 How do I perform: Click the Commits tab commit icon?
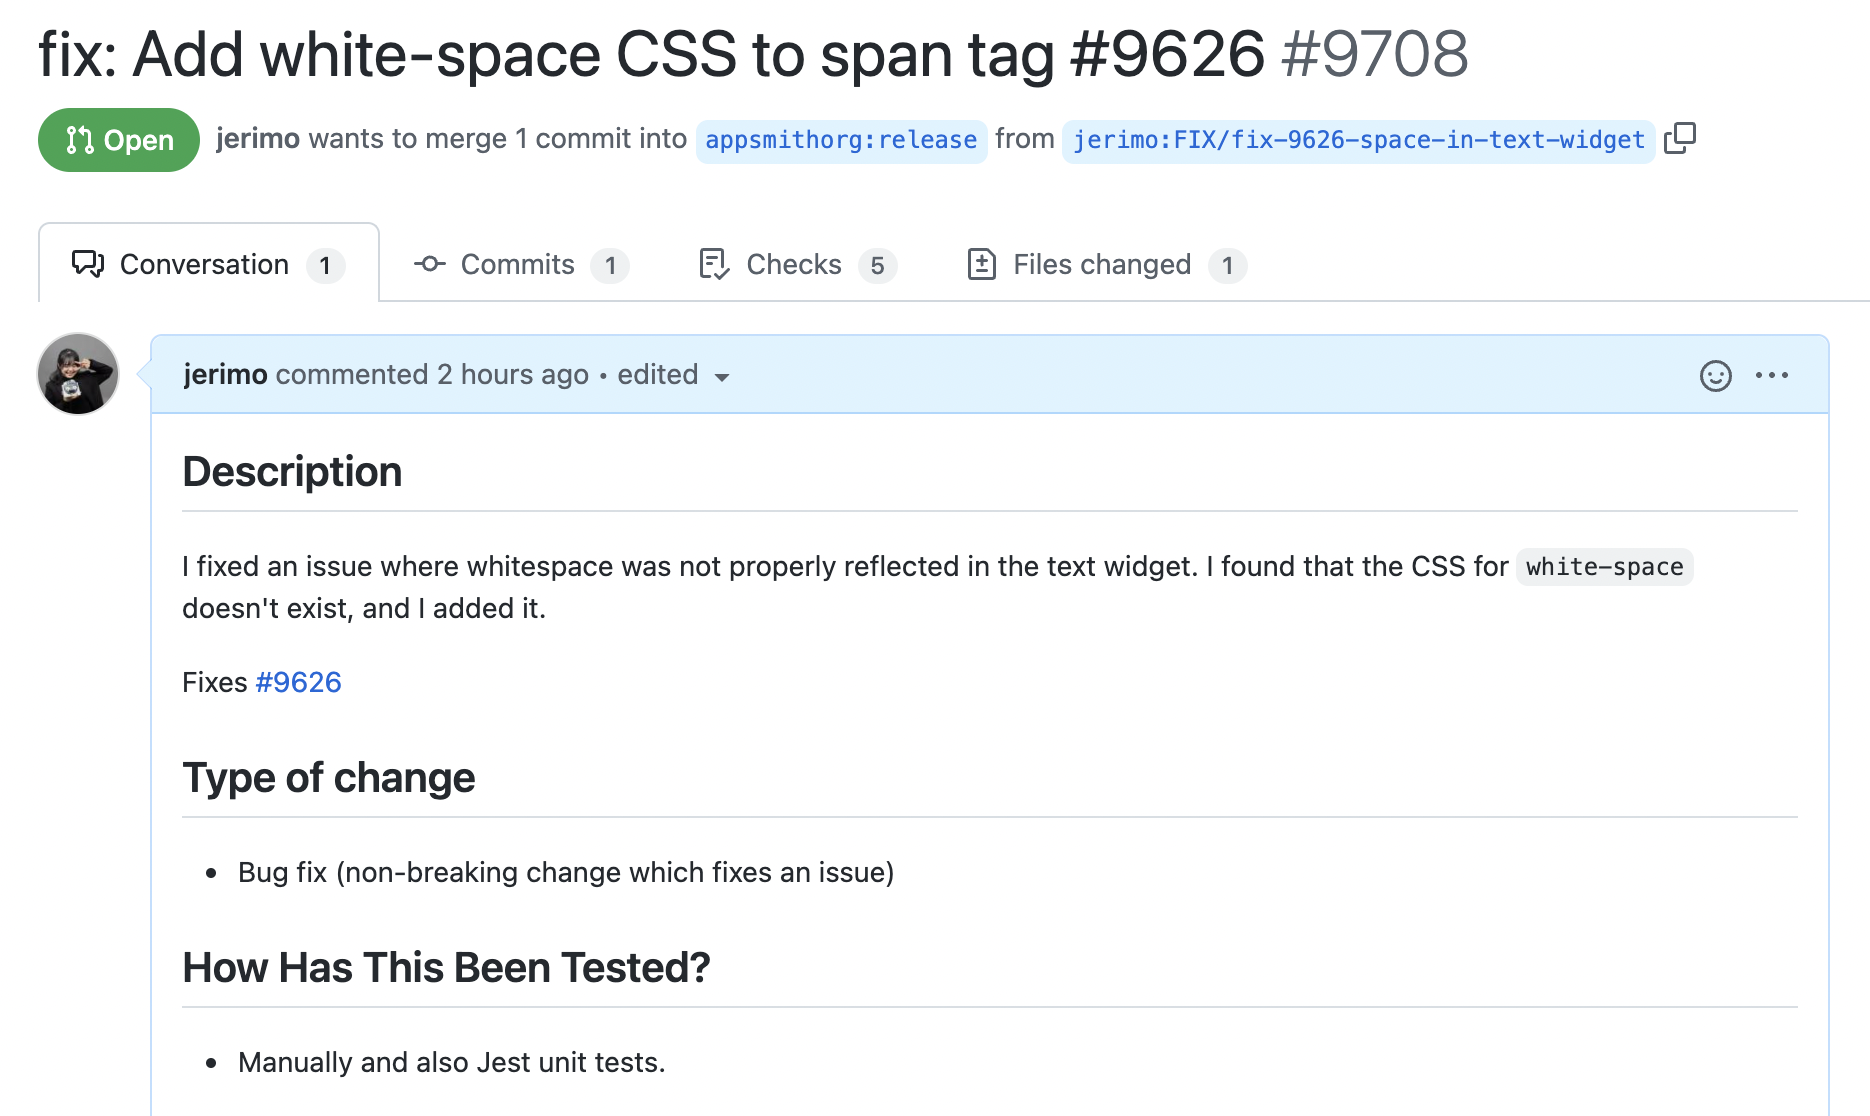click(430, 264)
